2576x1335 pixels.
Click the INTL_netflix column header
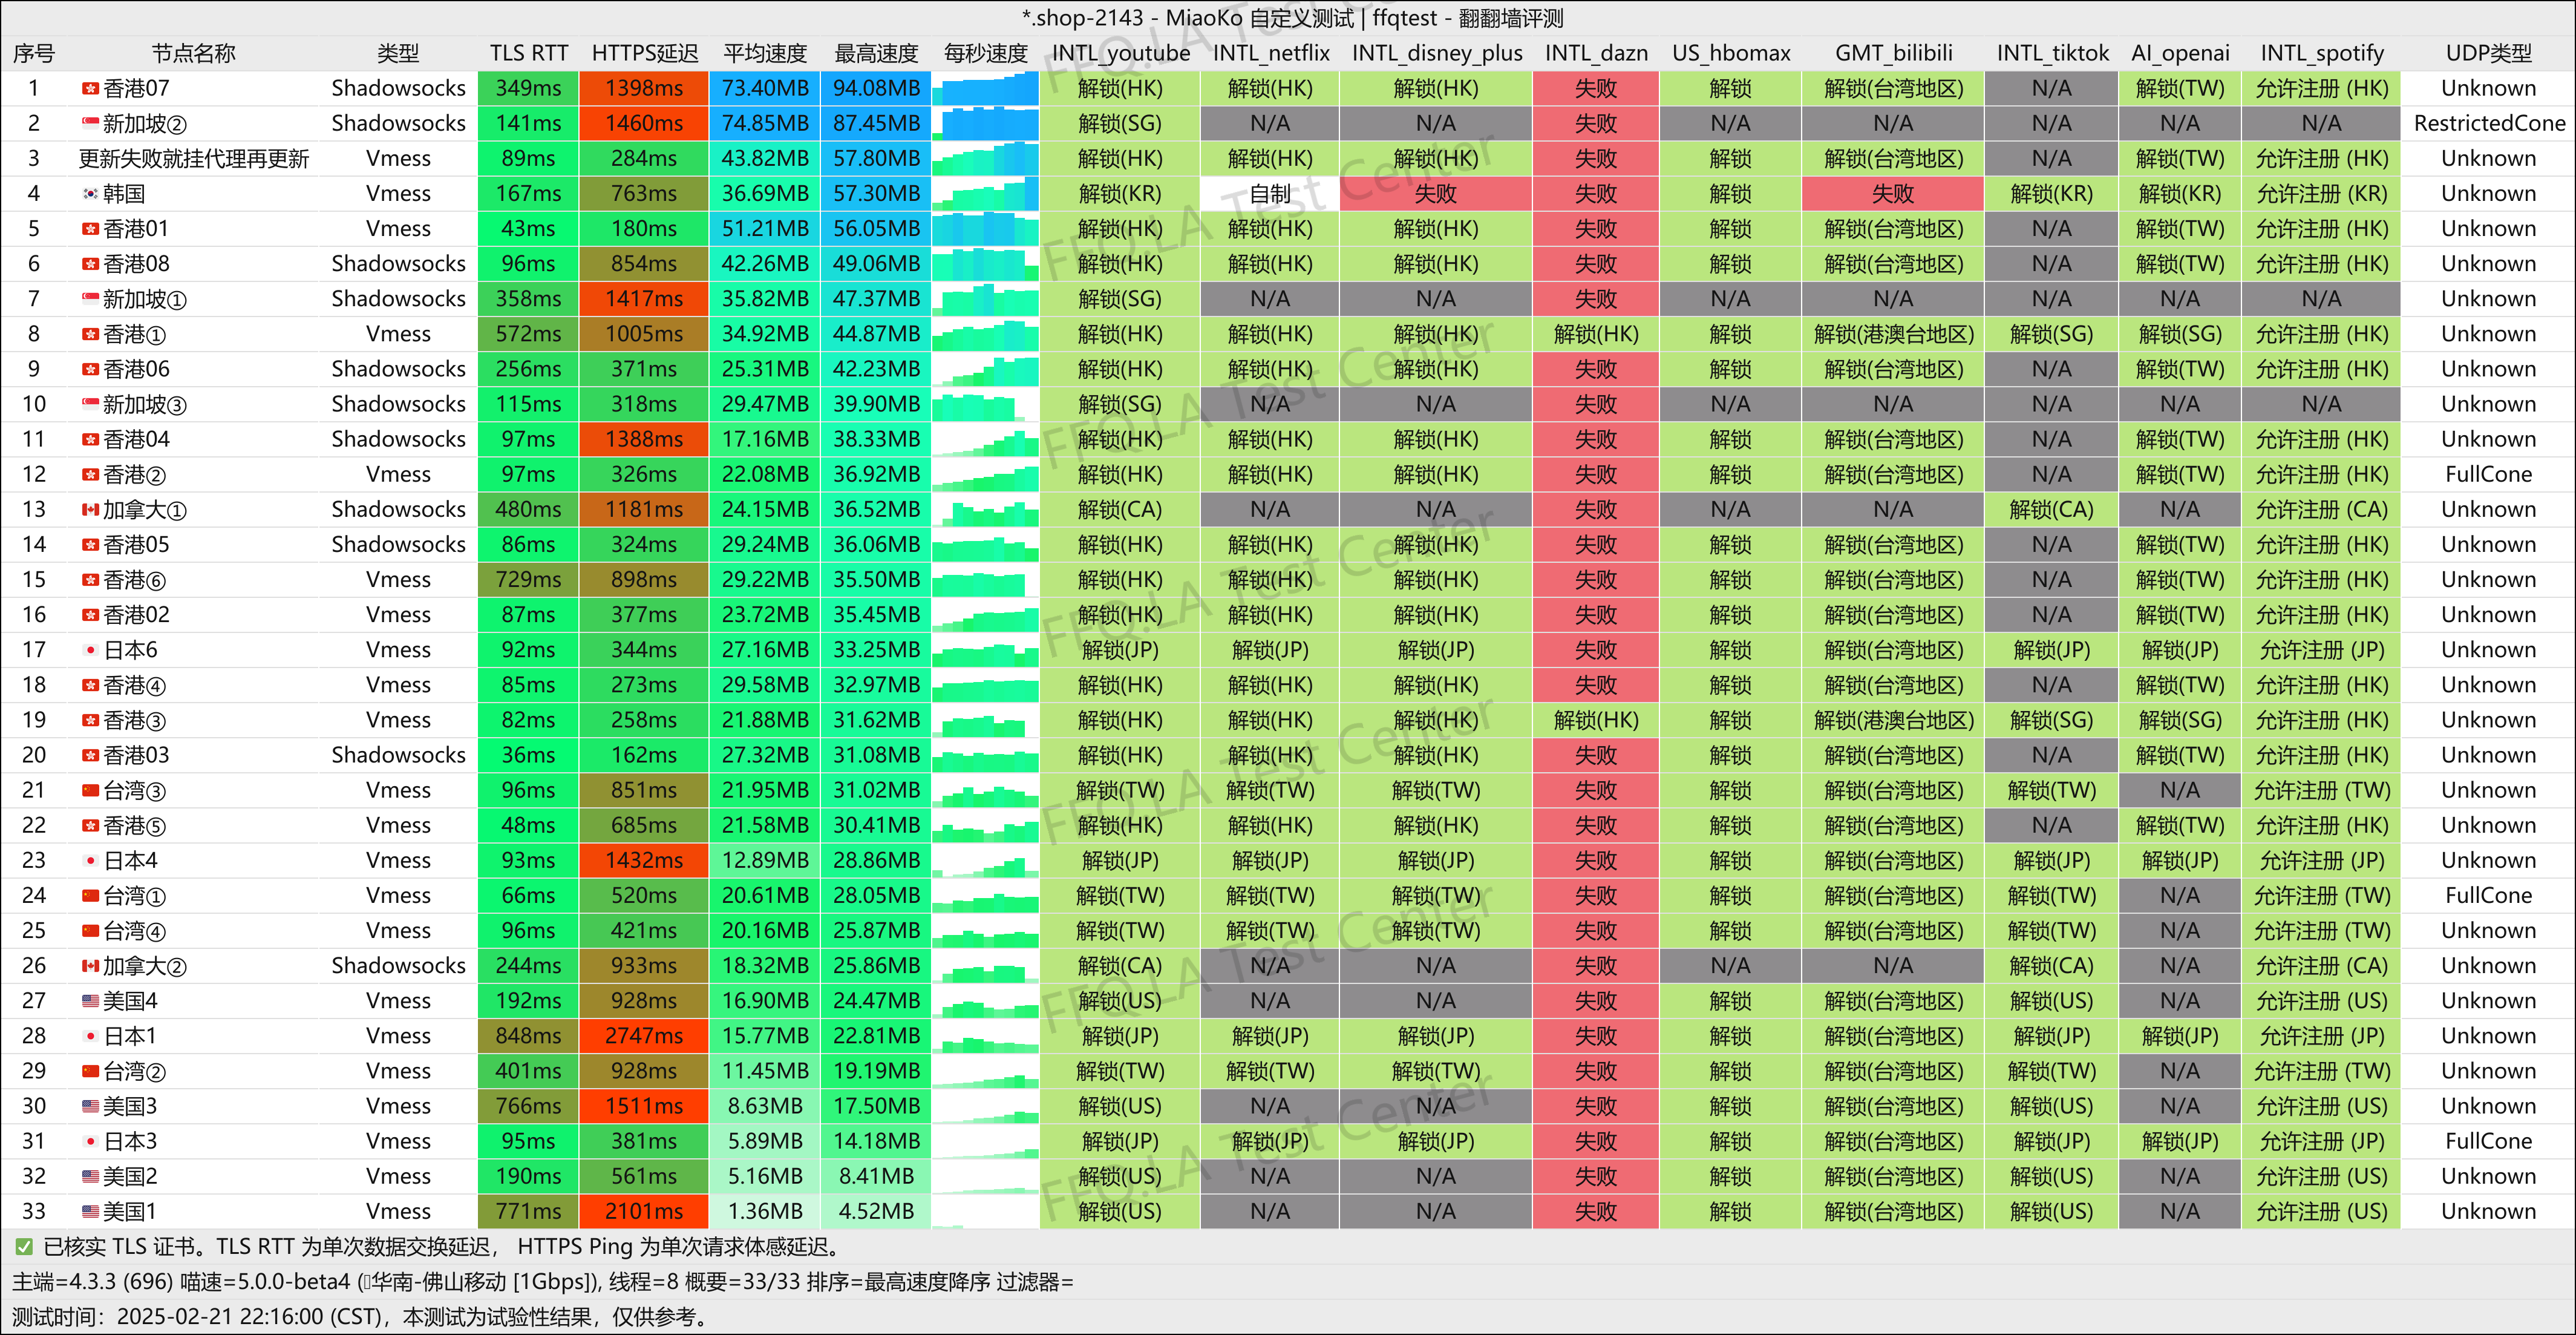1270,53
